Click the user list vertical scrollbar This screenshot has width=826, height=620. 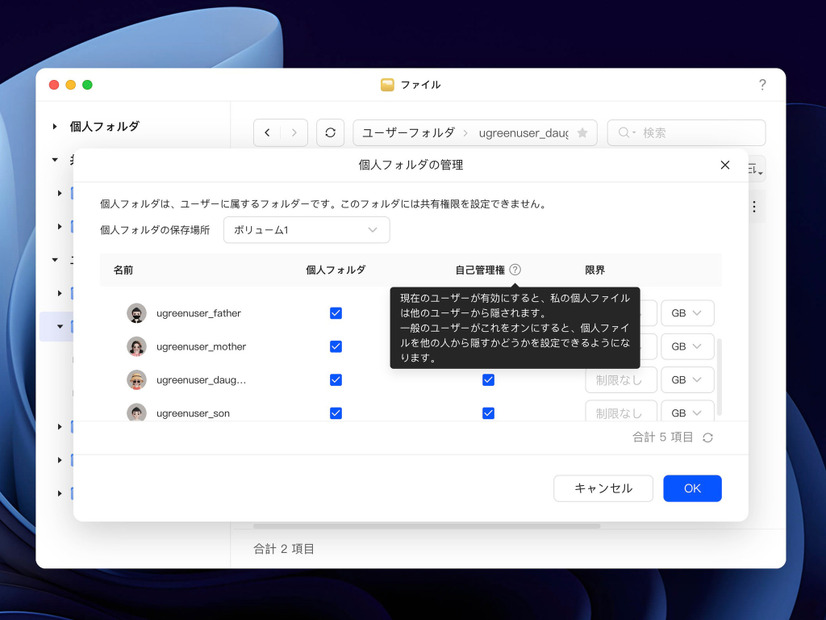click(719, 377)
